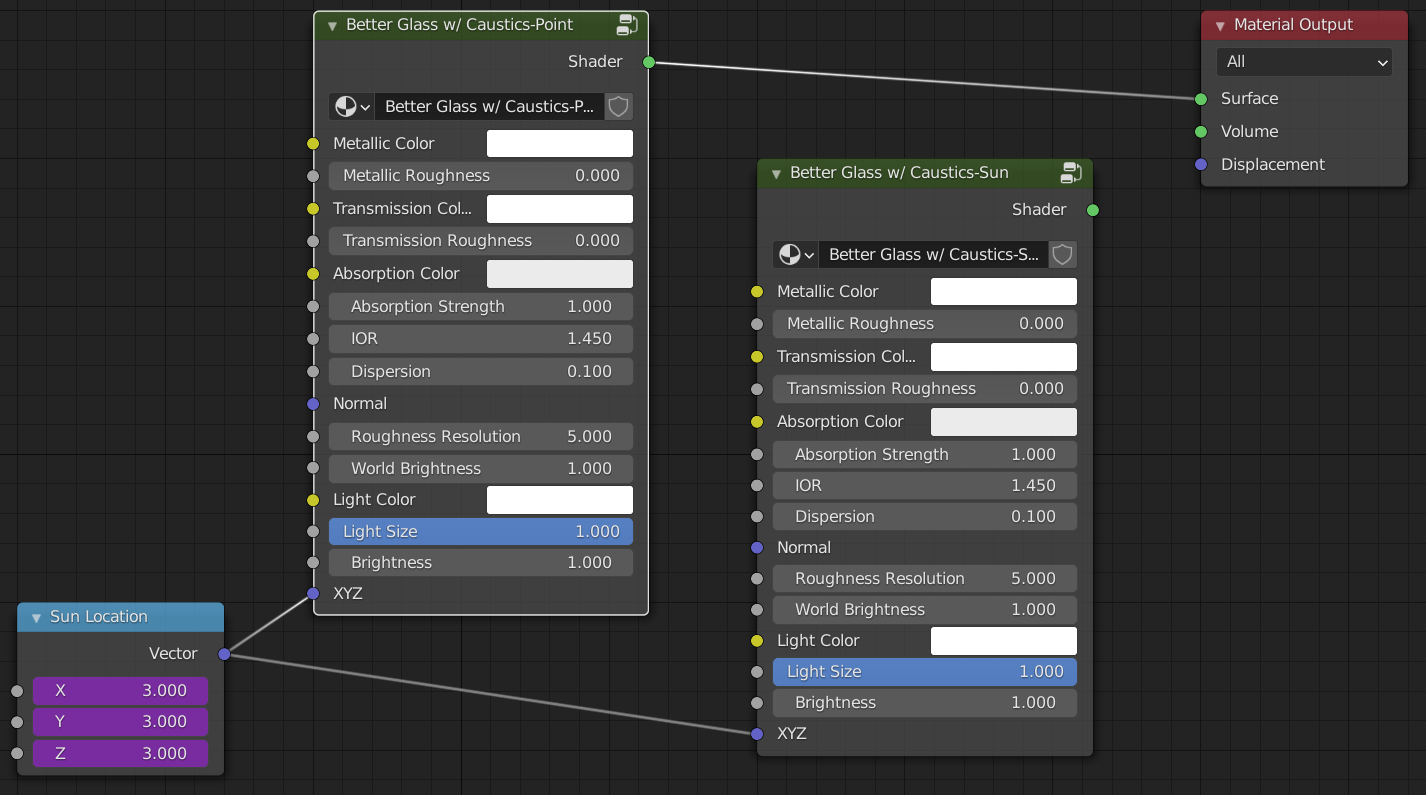
Task: Open the All output target dropdown in Material Output
Action: tap(1304, 61)
